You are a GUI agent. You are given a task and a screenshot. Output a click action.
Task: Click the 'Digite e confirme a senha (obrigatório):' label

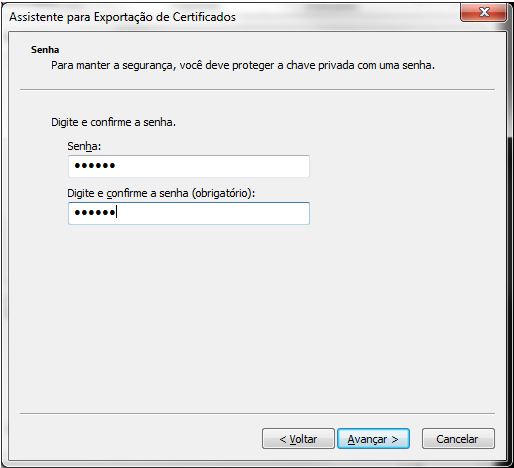pos(161,193)
